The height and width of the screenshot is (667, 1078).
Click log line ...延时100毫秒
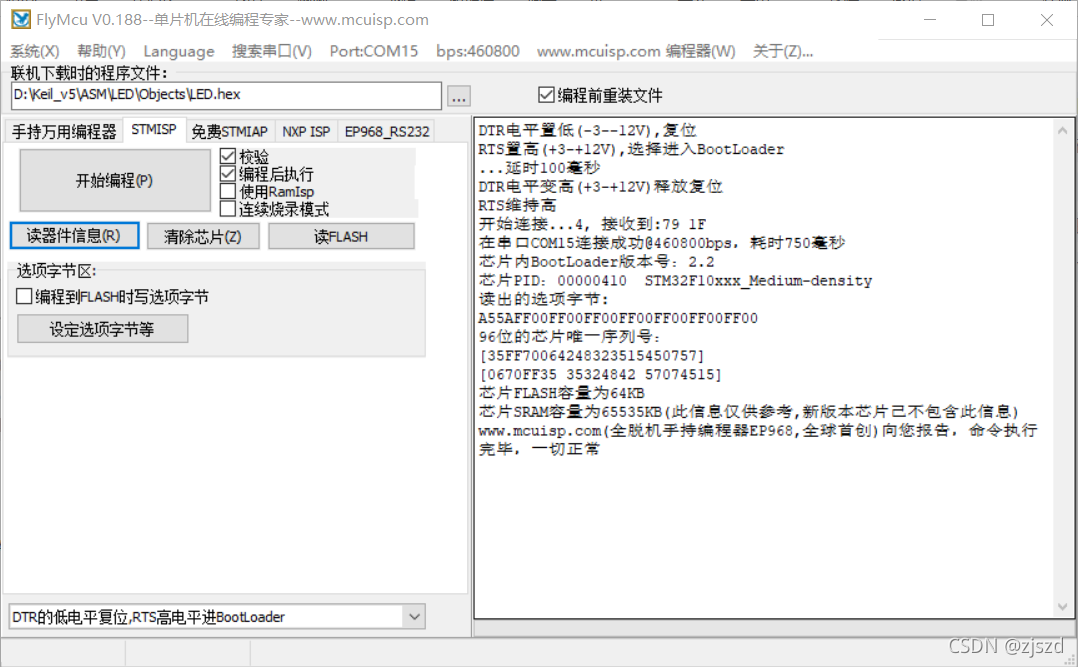540,168
